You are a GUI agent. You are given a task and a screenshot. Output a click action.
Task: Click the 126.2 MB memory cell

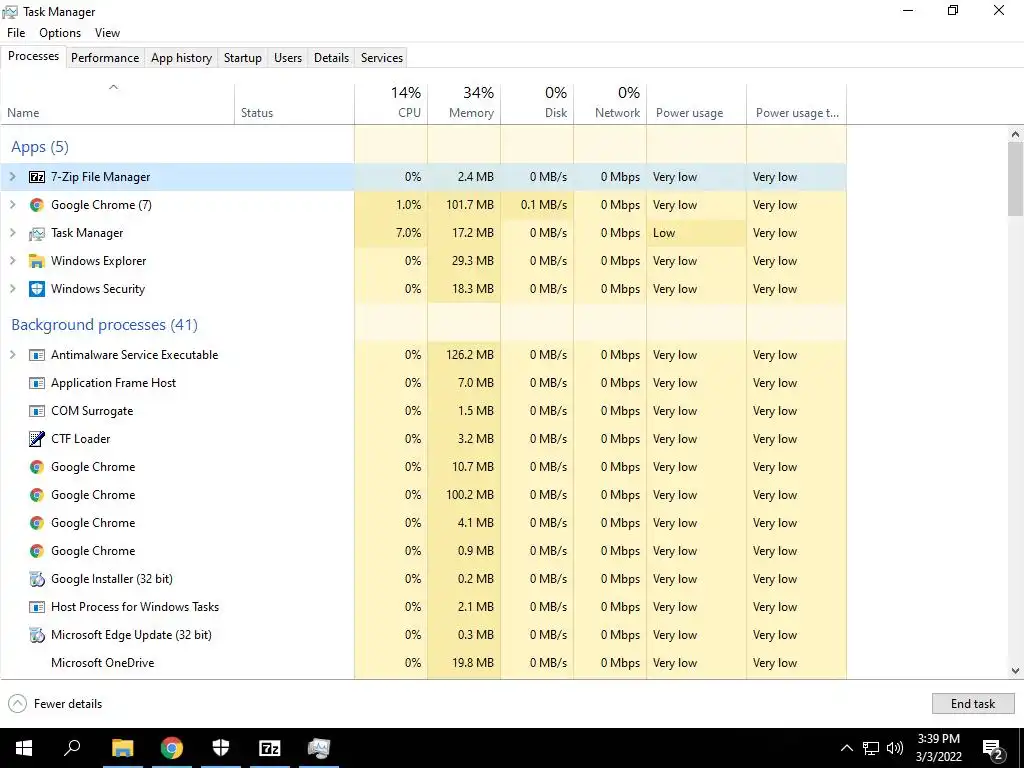coord(464,355)
